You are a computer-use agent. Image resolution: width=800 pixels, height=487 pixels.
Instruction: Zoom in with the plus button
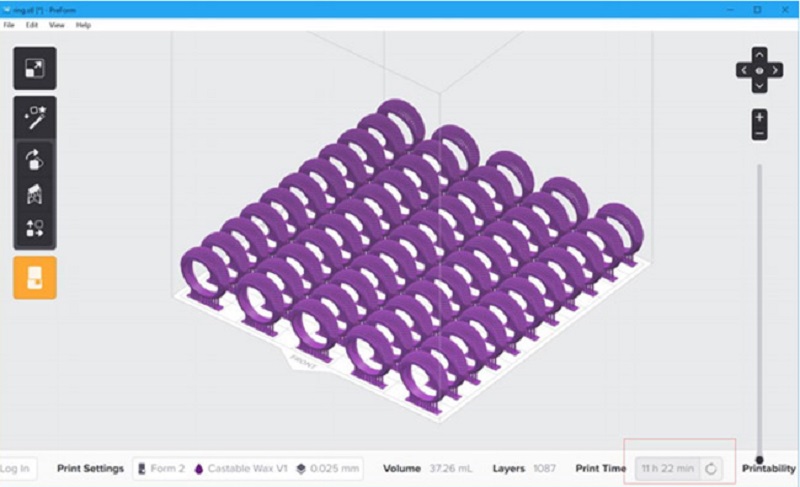(x=760, y=117)
